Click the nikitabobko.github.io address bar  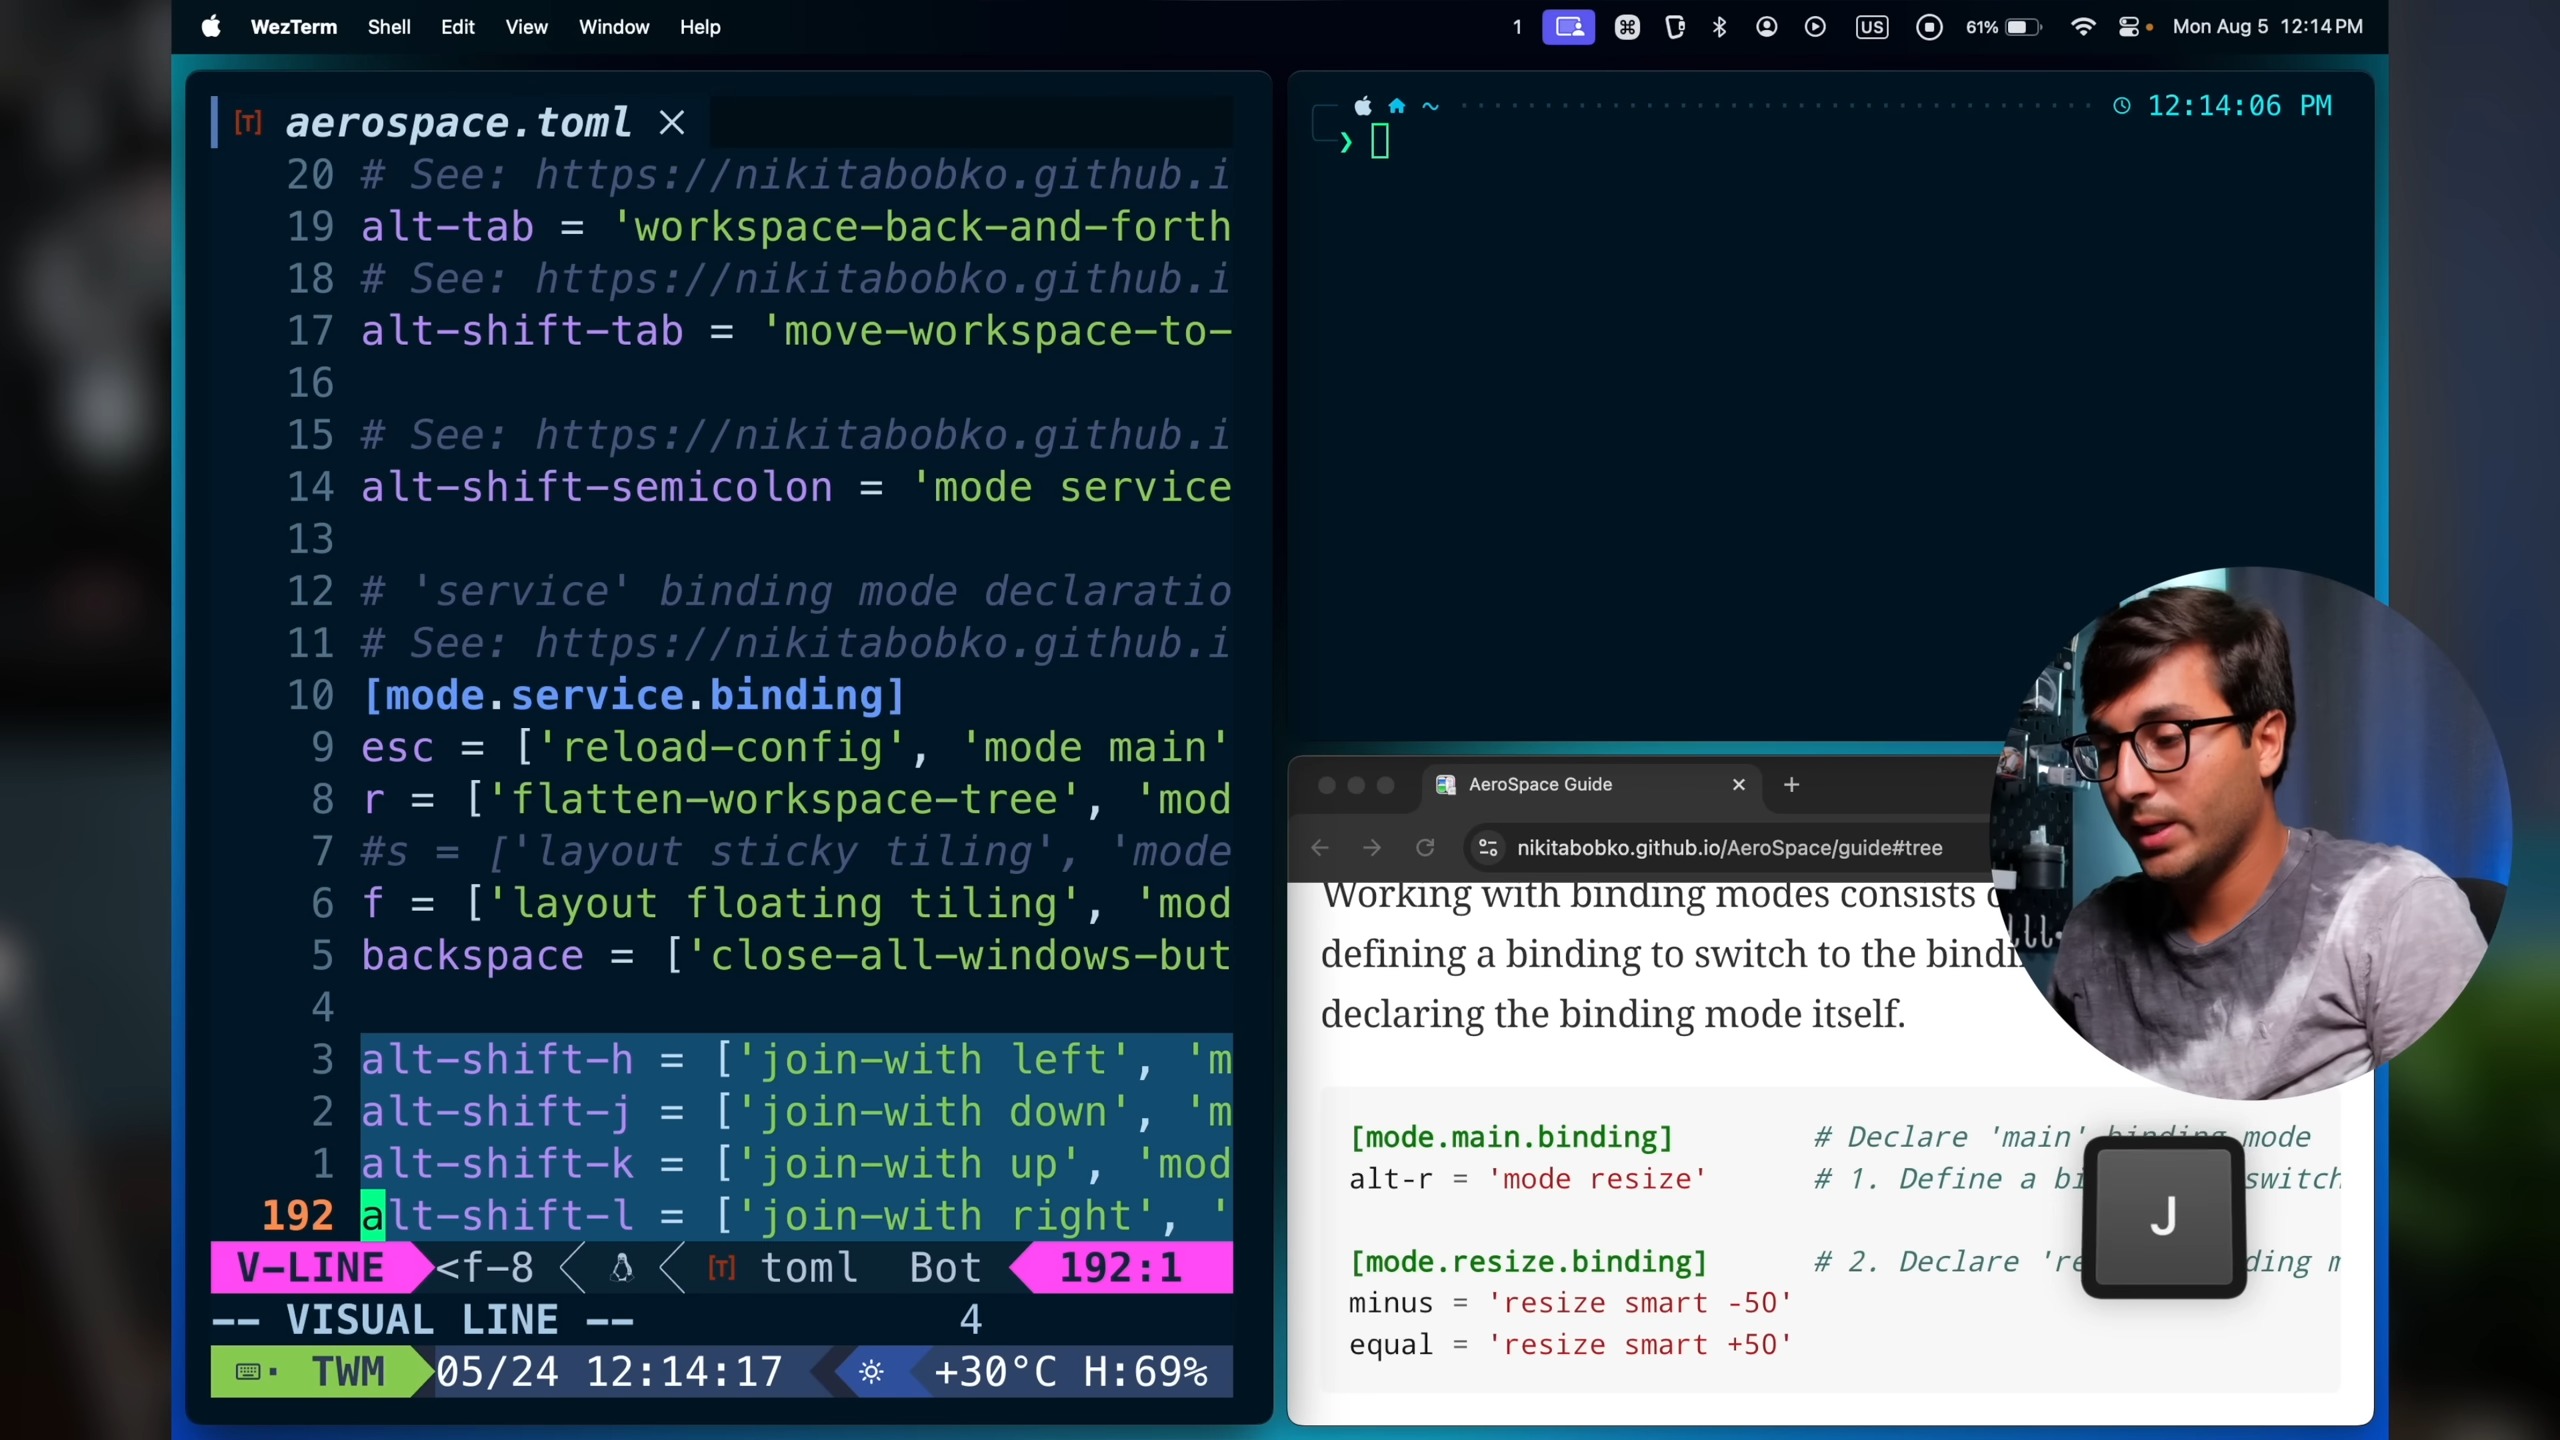pyautogui.click(x=1729, y=848)
